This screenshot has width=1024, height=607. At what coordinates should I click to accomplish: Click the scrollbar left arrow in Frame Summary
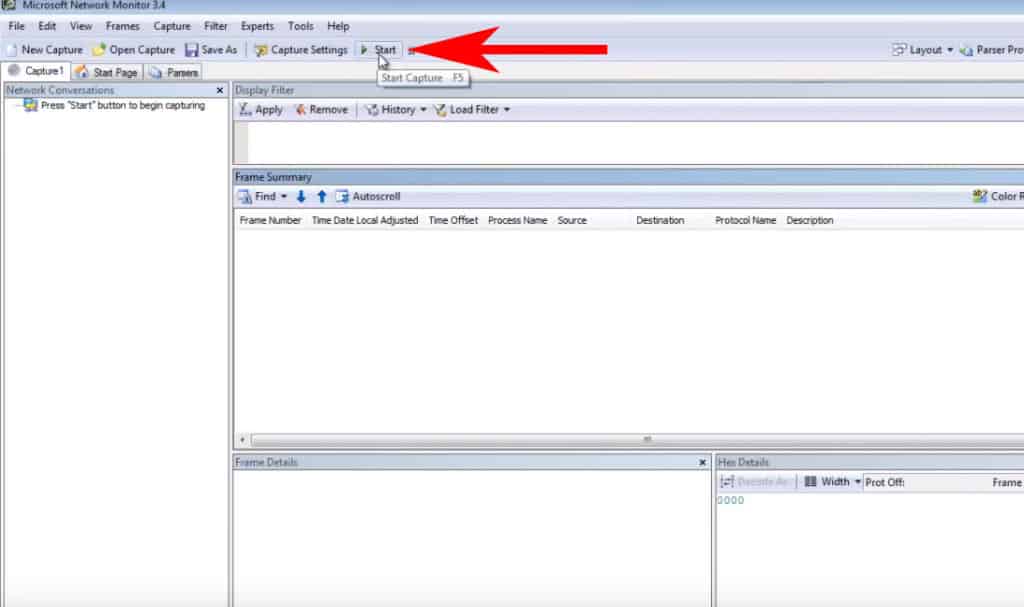[x=242, y=440]
